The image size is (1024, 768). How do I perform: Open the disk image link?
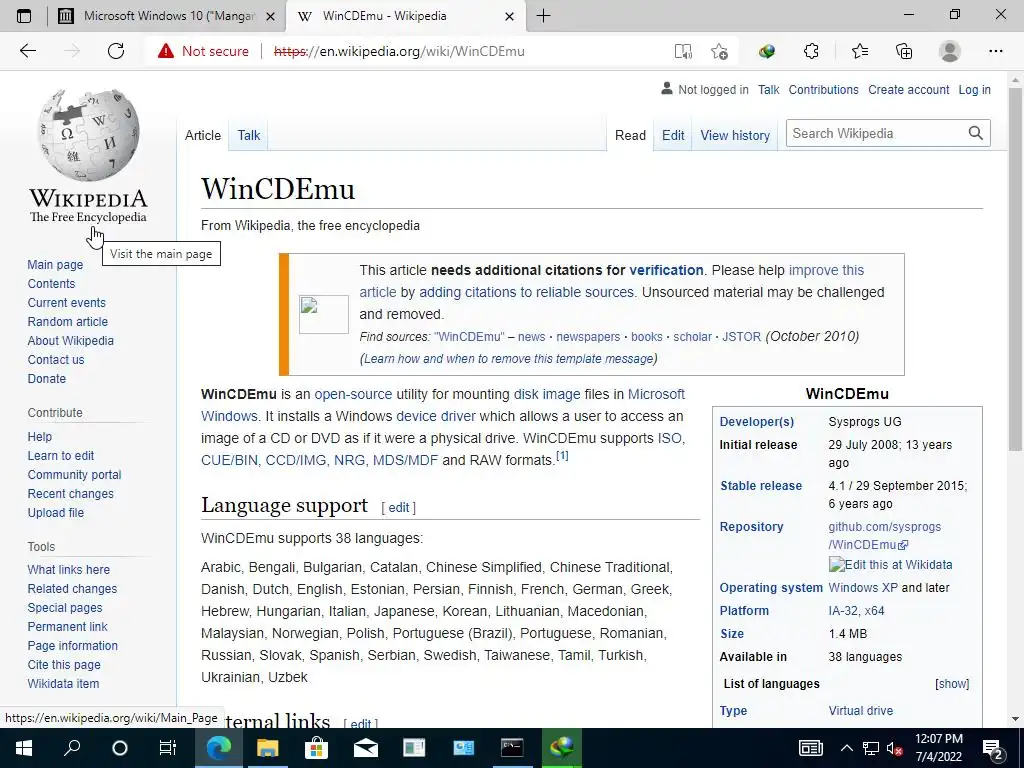click(x=547, y=394)
